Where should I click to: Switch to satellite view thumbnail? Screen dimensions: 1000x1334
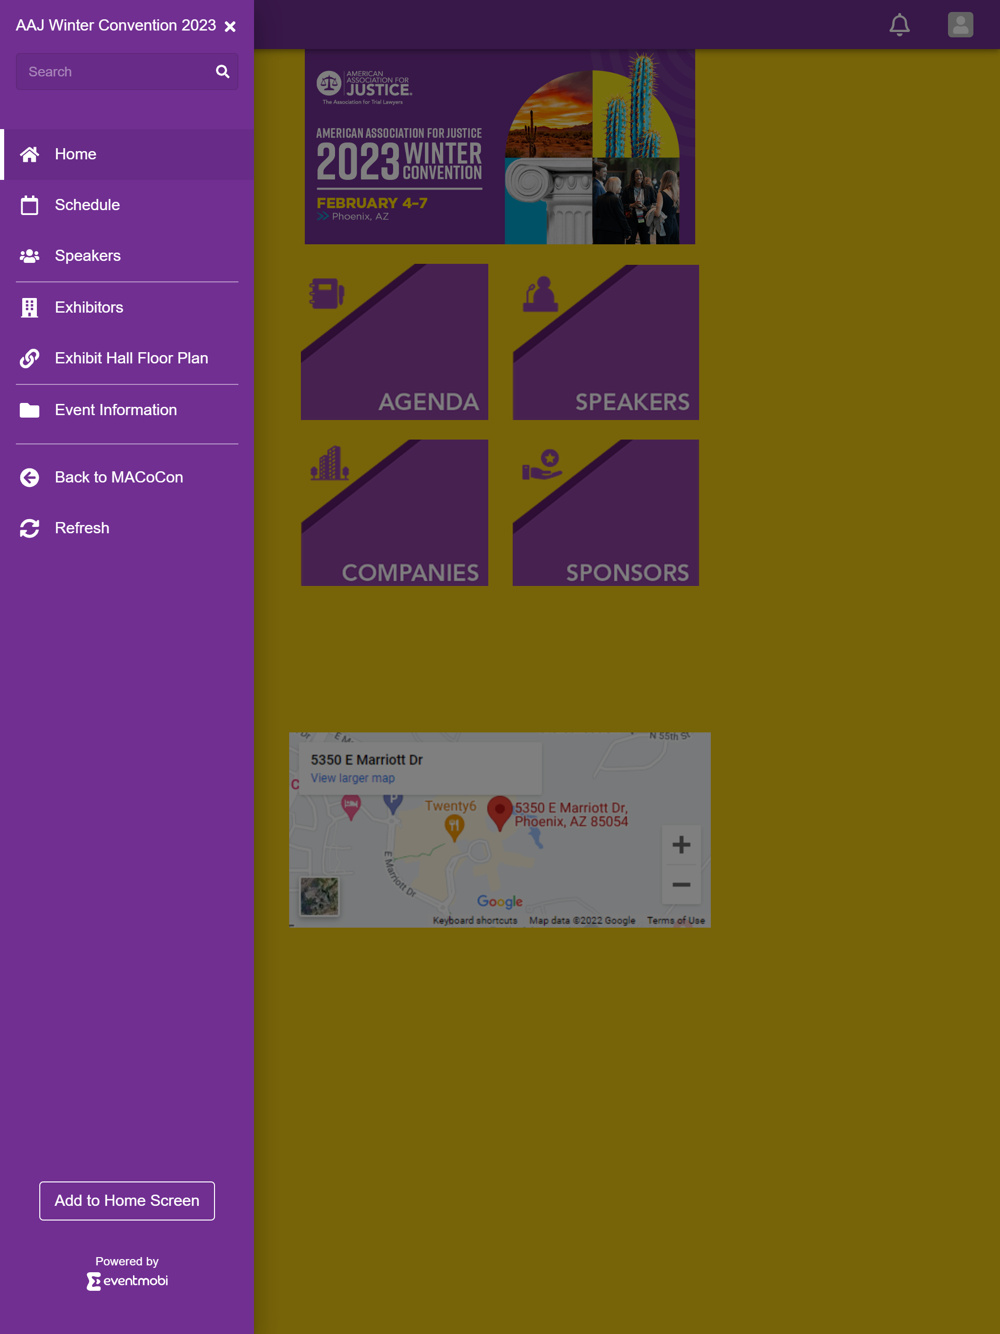(x=320, y=897)
